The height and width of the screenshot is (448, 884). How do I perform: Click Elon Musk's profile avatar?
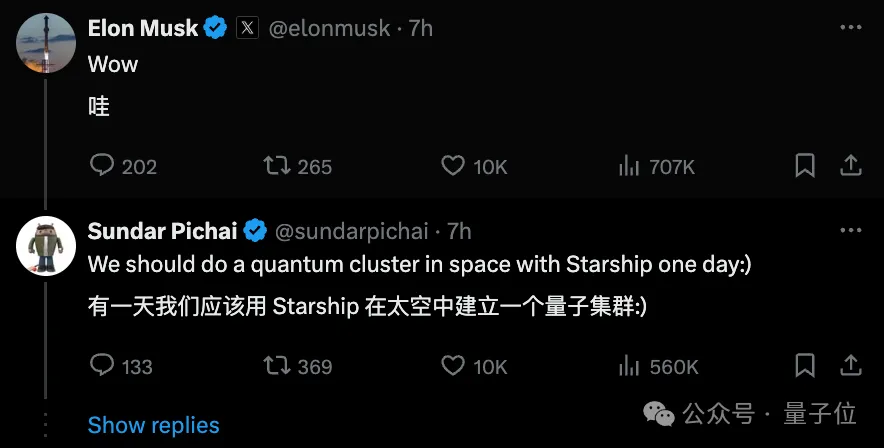coord(46,44)
